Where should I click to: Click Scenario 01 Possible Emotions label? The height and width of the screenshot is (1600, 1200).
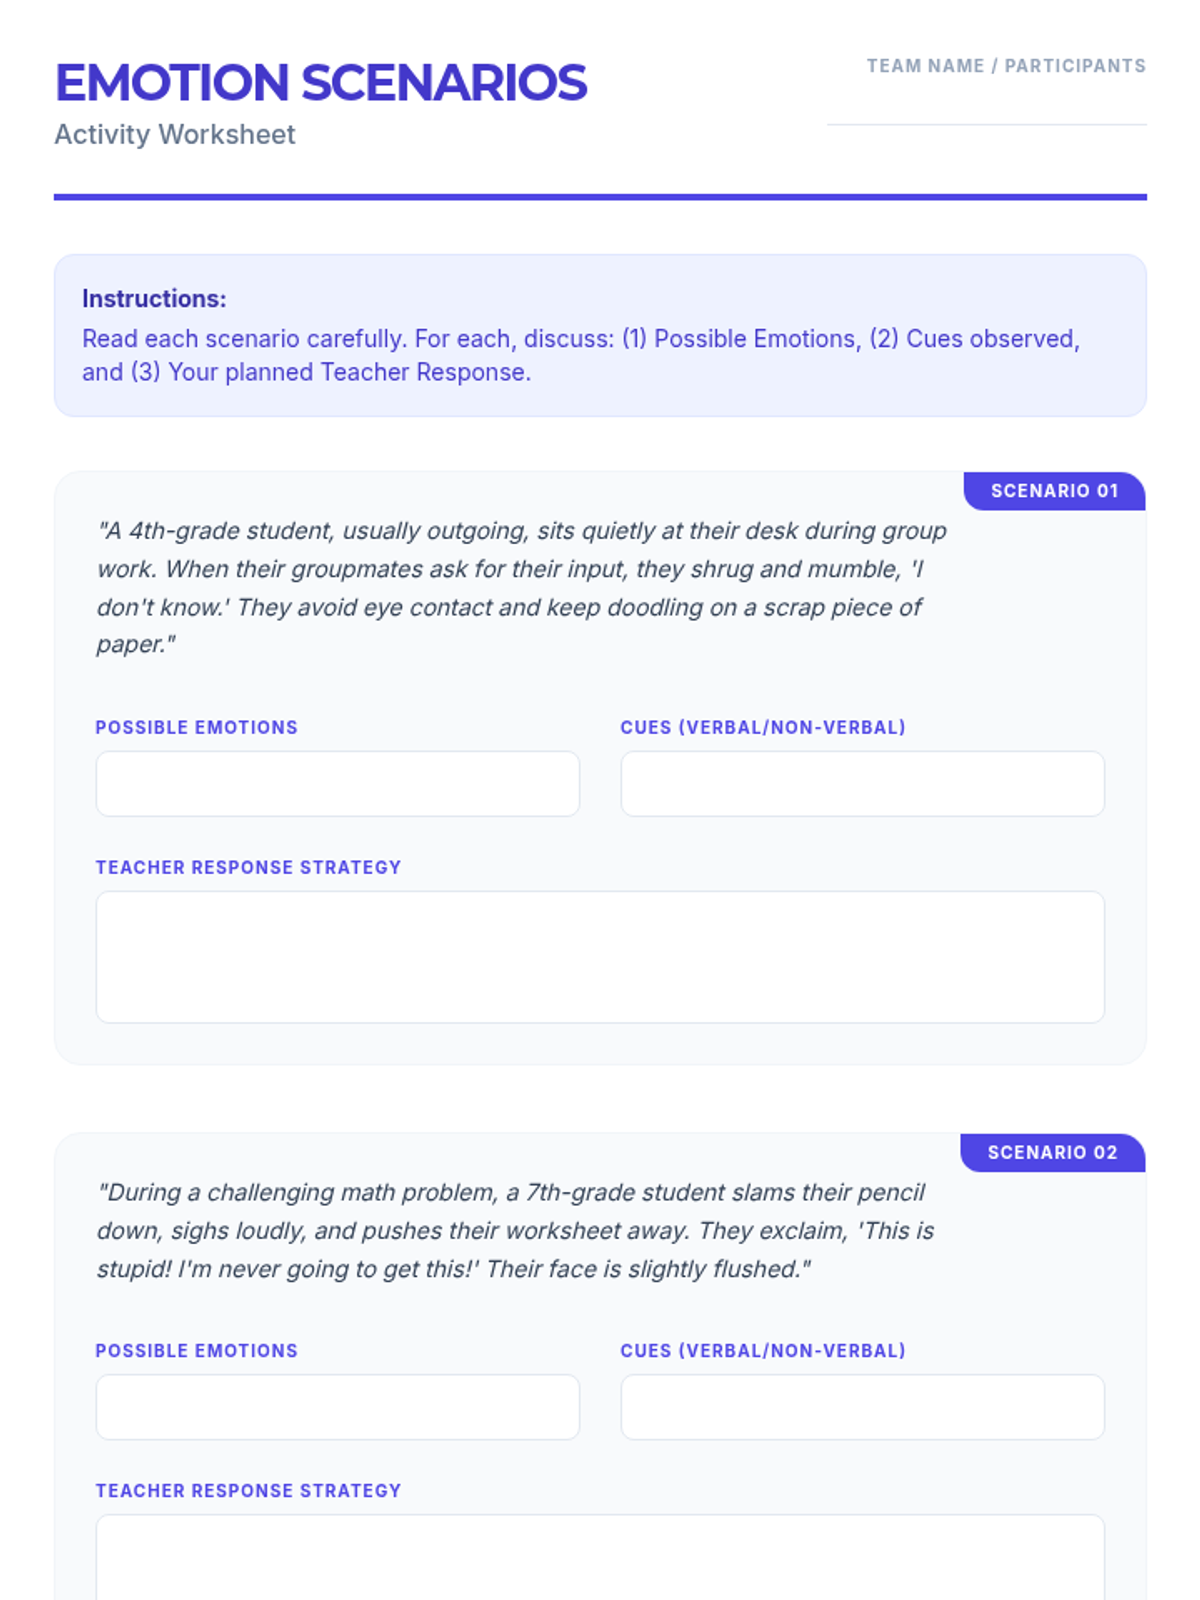click(197, 728)
